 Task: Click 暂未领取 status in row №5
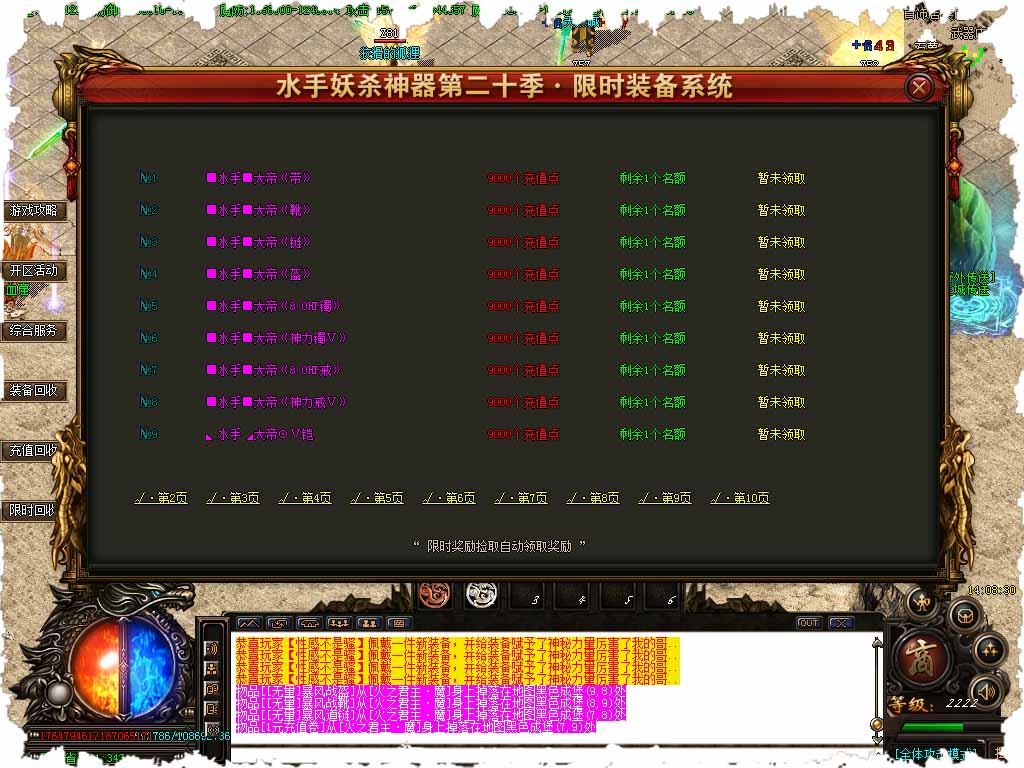coord(781,306)
